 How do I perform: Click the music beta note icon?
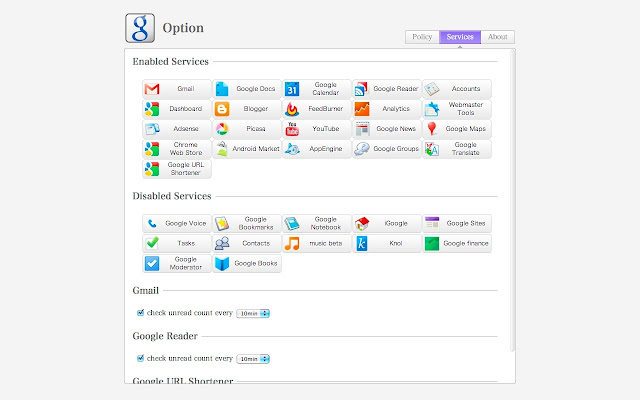point(292,244)
